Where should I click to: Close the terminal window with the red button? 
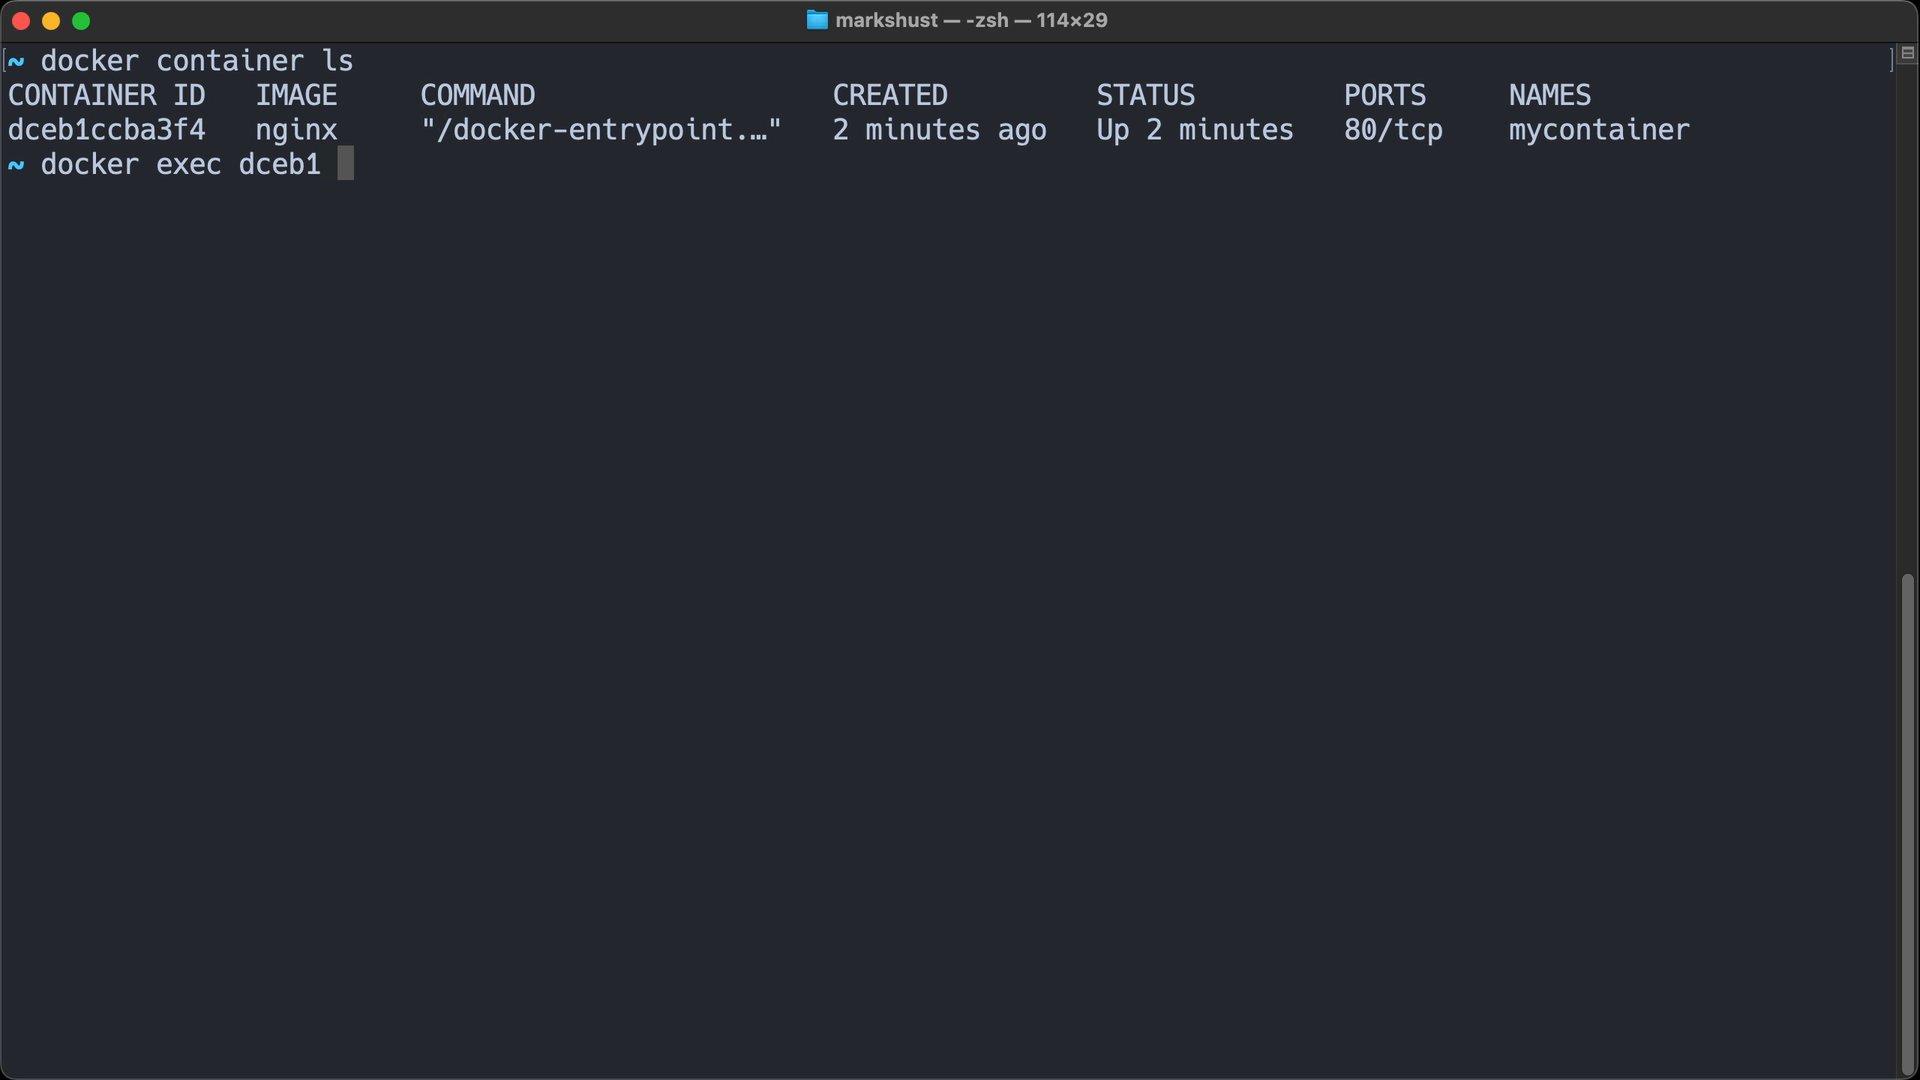point(21,21)
